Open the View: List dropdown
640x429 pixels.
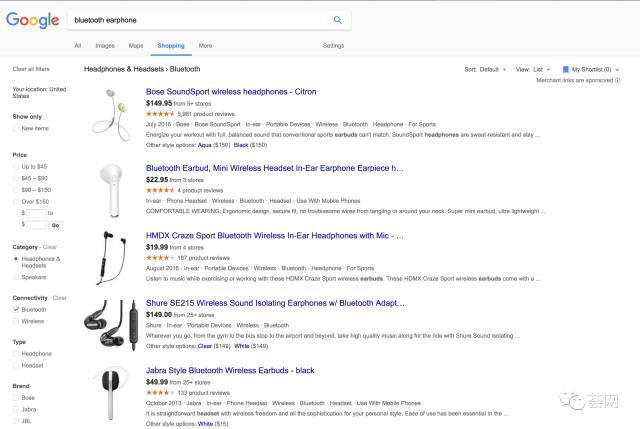tap(533, 69)
